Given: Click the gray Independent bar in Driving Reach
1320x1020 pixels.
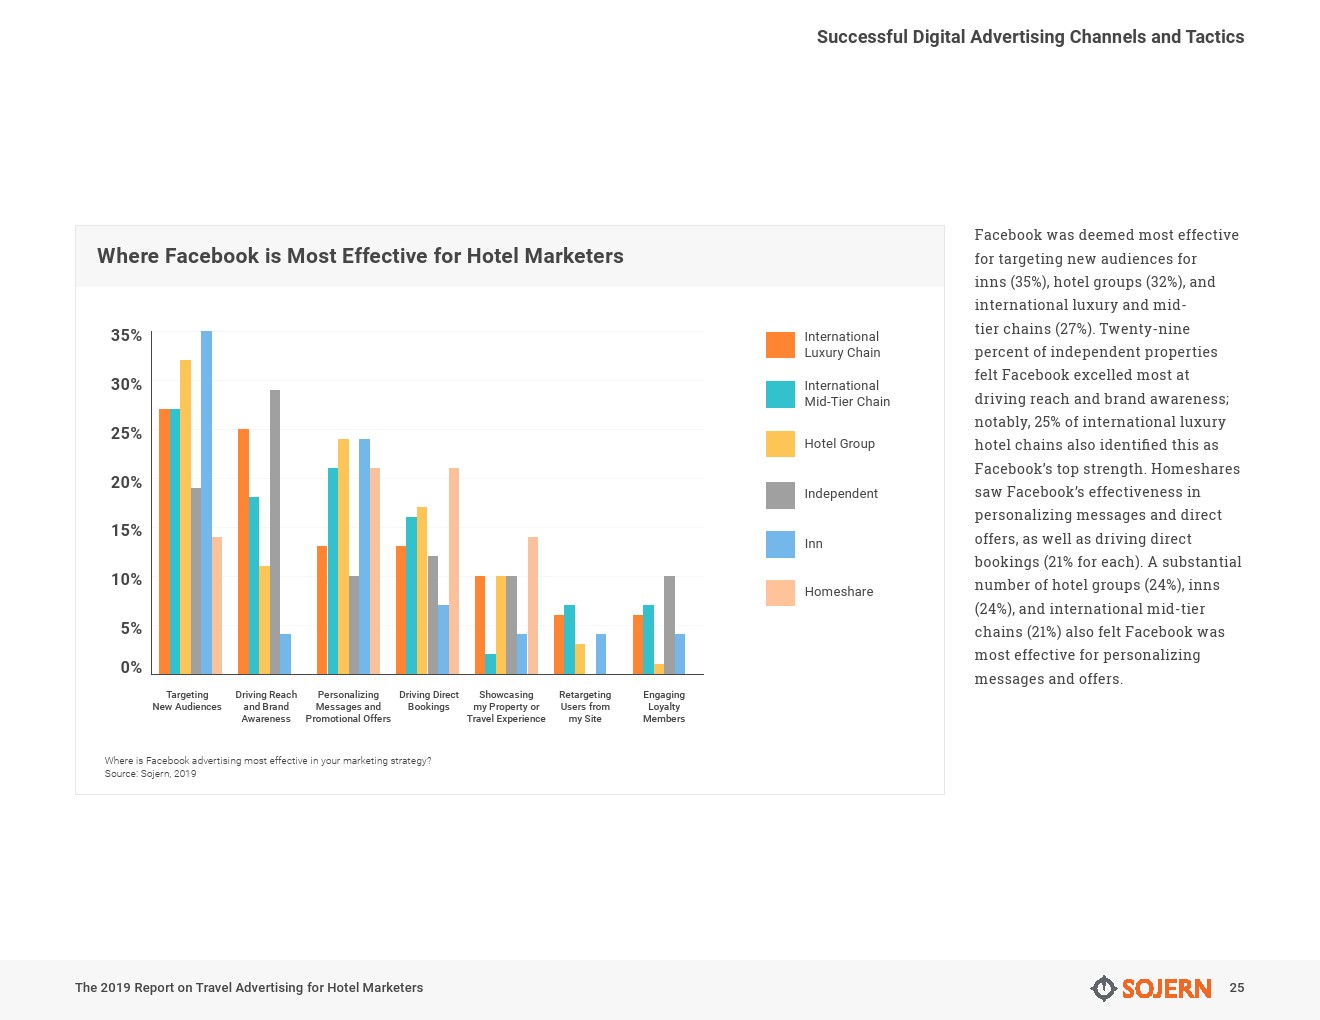Looking at the screenshot, I should [275, 530].
